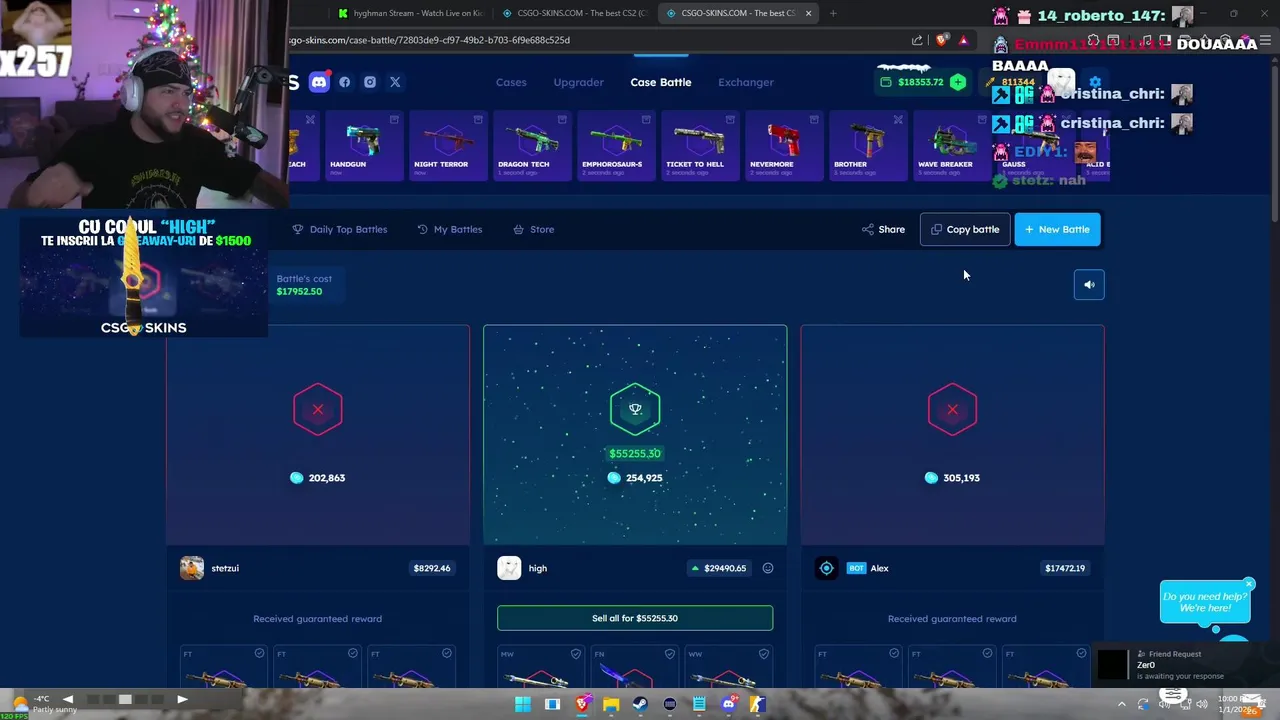The width and height of the screenshot is (1280, 720).
Task: Click the Handgun live drop card
Action: coord(362,146)
